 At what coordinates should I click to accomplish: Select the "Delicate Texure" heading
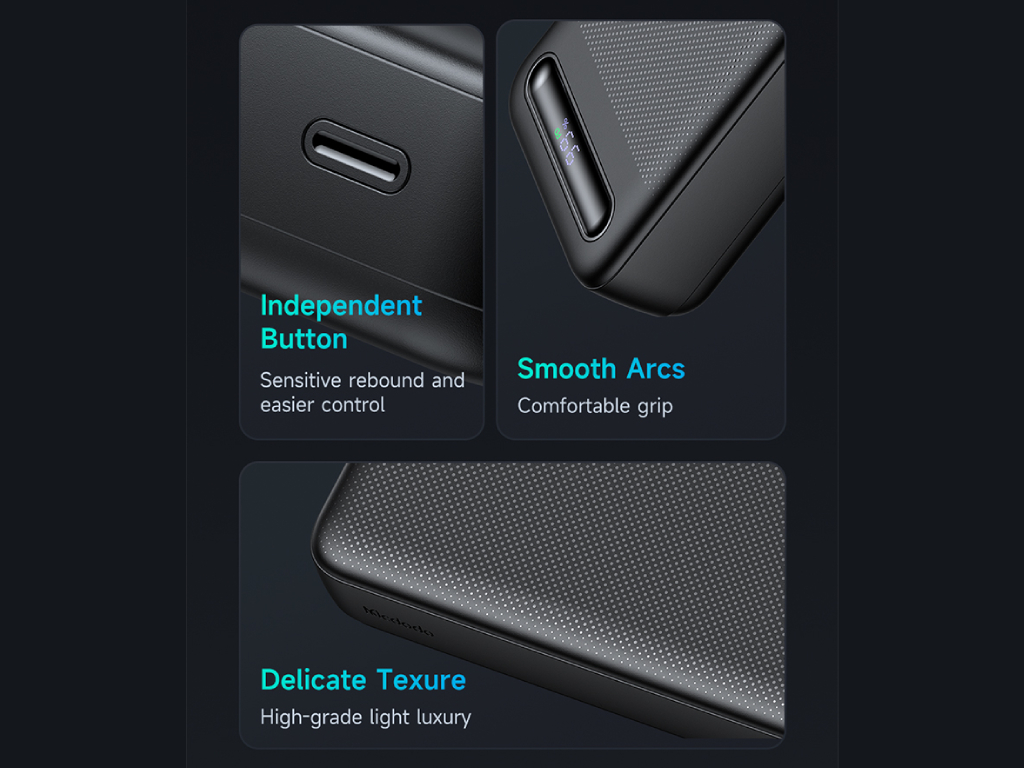point(363,680)
